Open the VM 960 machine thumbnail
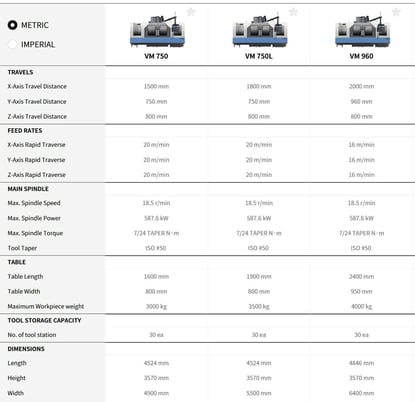The height and width of the screenshot is (402, 415). pyautogui.click(x=362, y=31)
